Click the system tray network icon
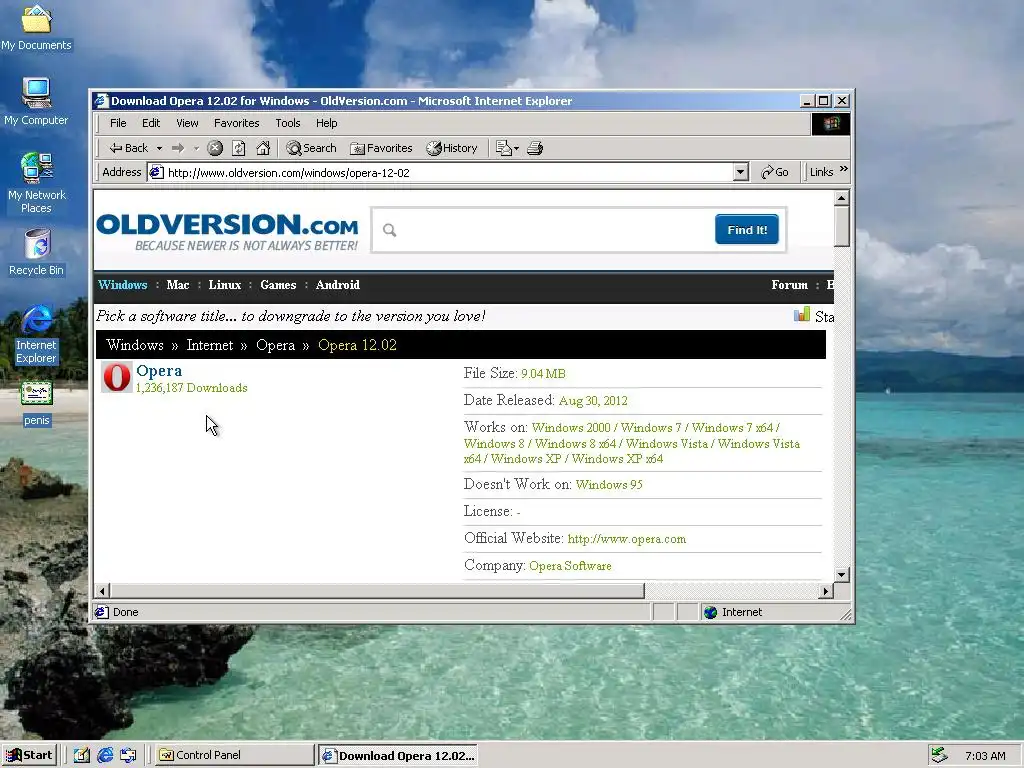This screenshot has width=1024, height=768. [939, 755]
